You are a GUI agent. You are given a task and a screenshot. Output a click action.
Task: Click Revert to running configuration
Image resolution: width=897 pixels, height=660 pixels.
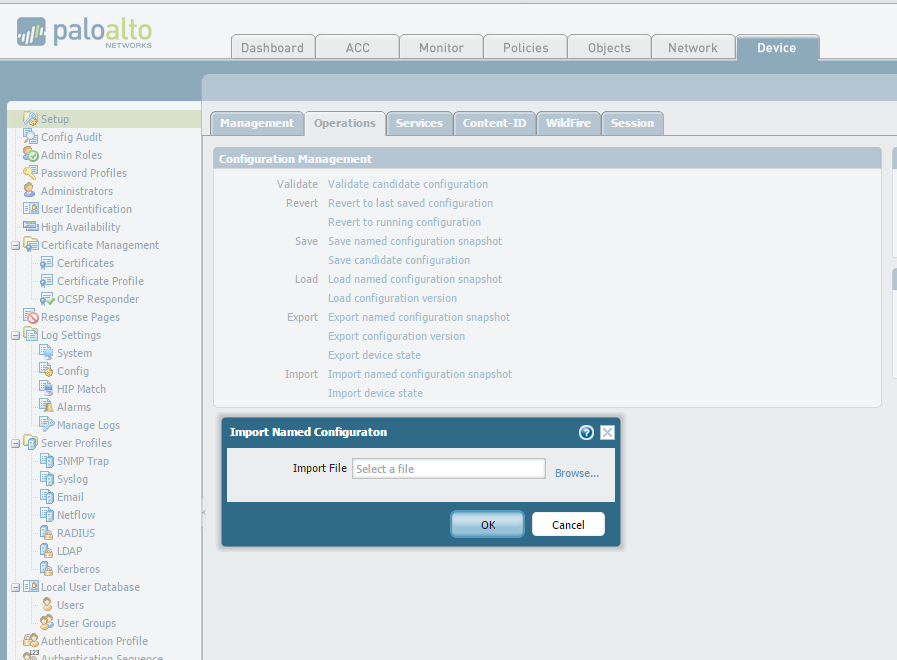click(x=404, y=222)
